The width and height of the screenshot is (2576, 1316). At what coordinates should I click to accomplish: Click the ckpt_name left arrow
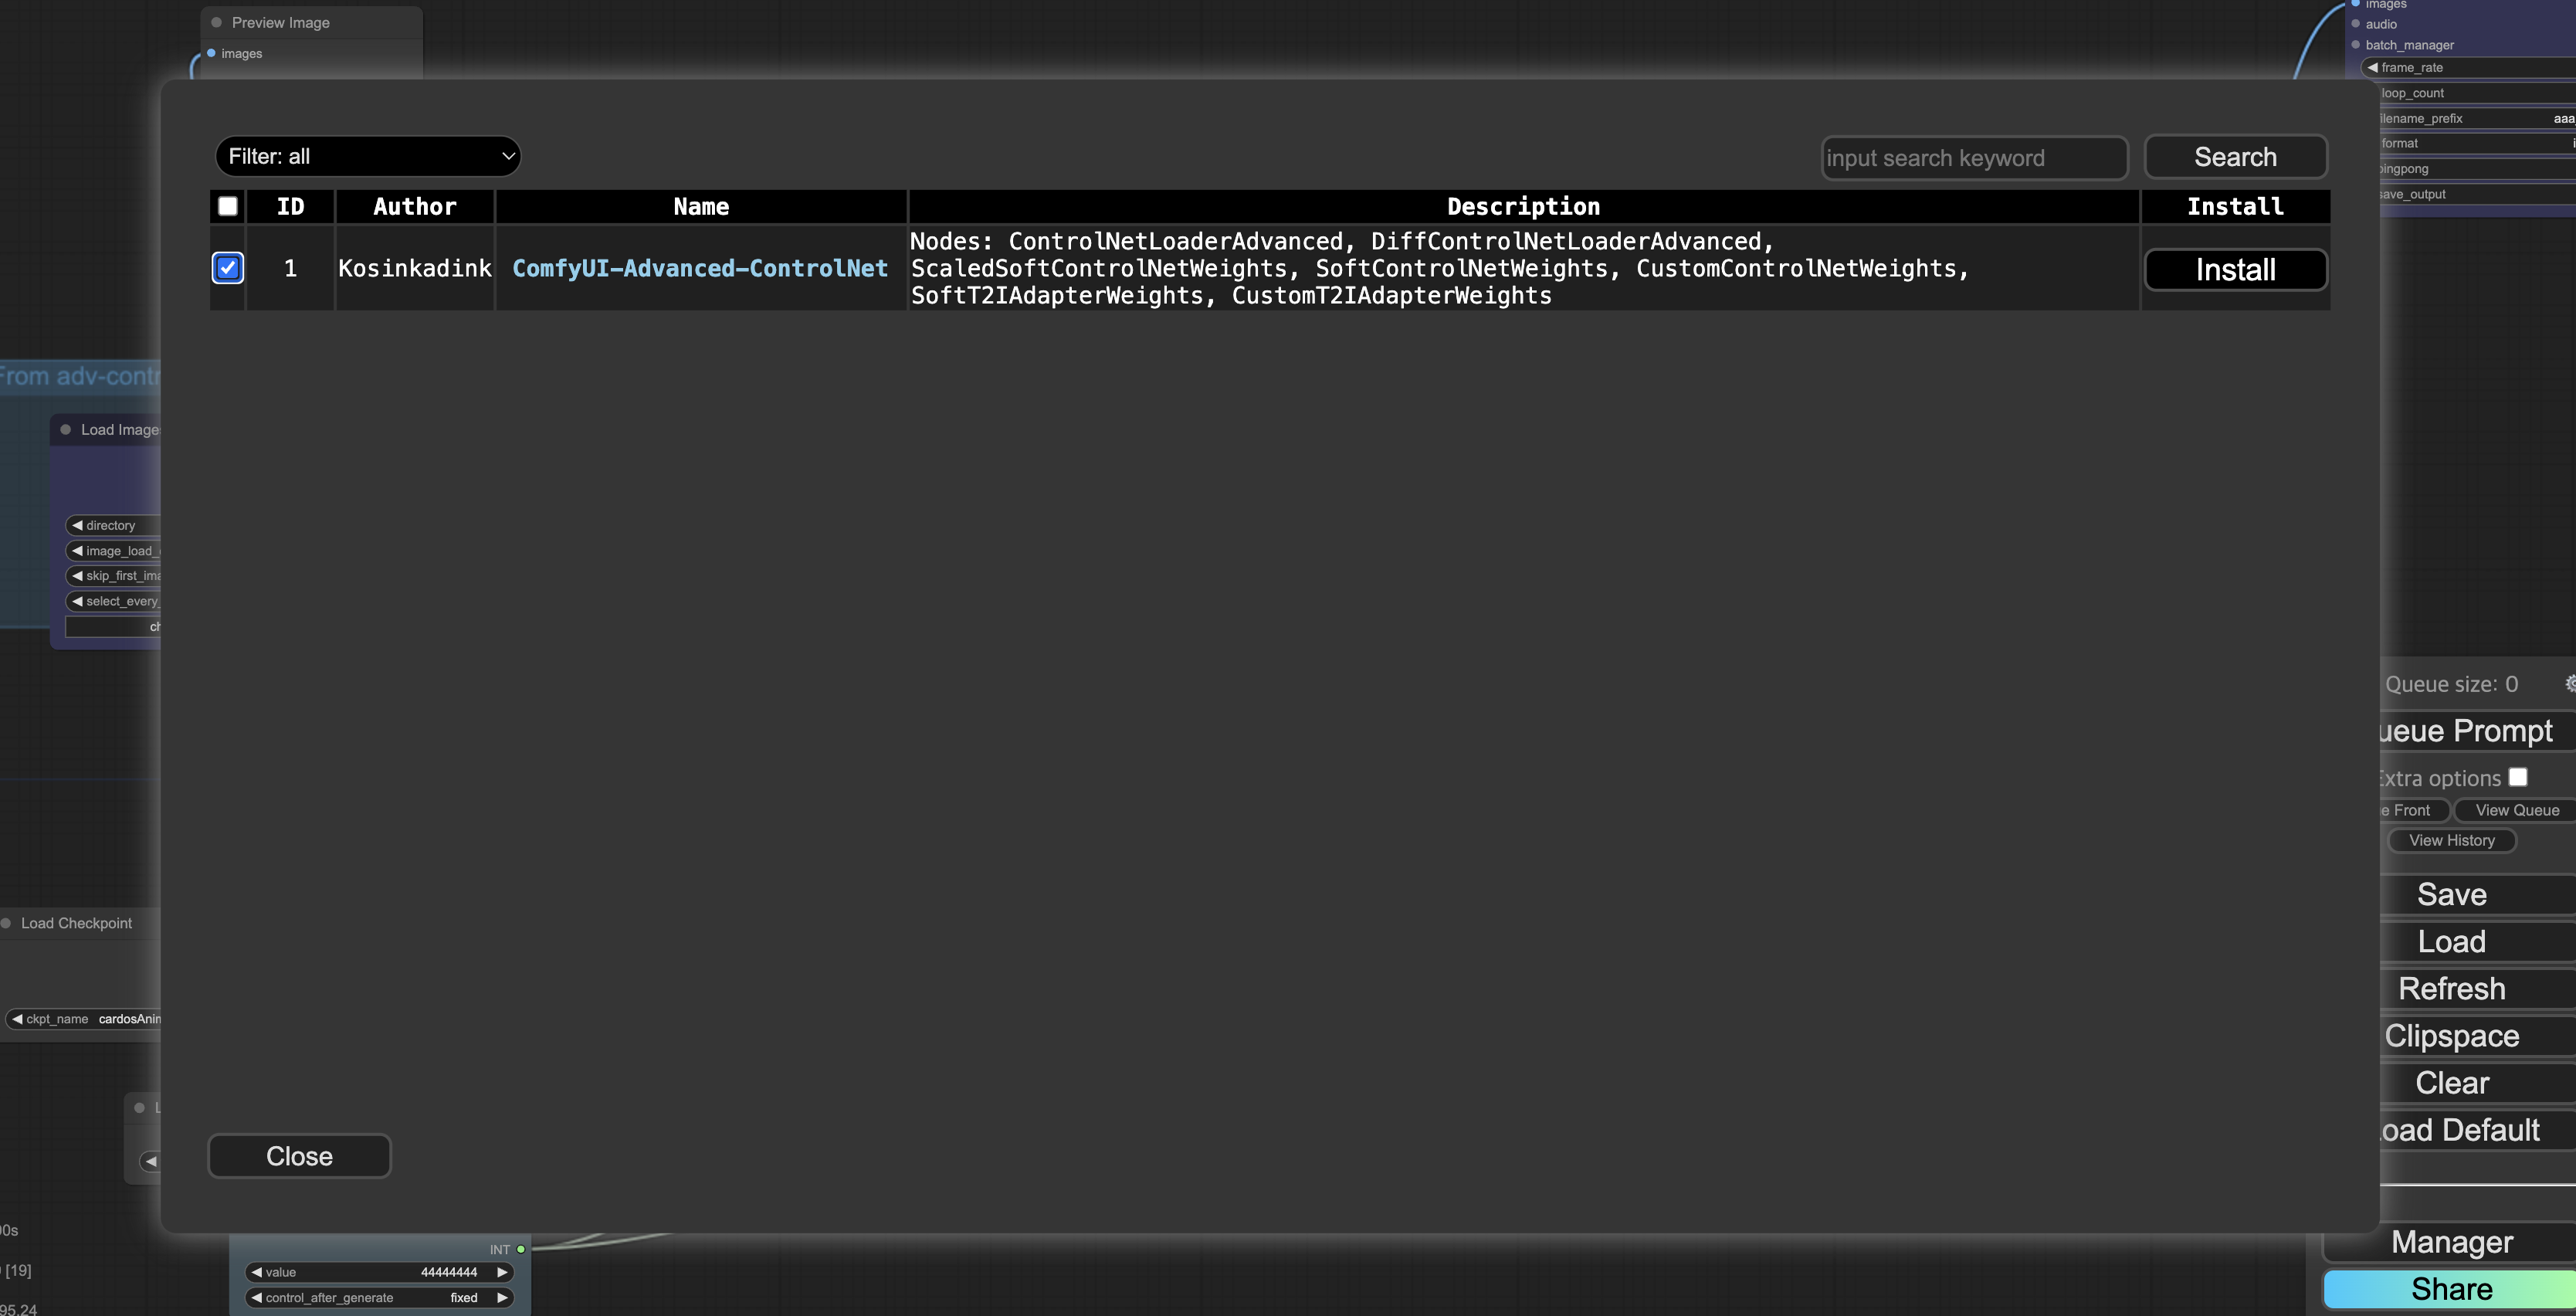coord(17,1019)
